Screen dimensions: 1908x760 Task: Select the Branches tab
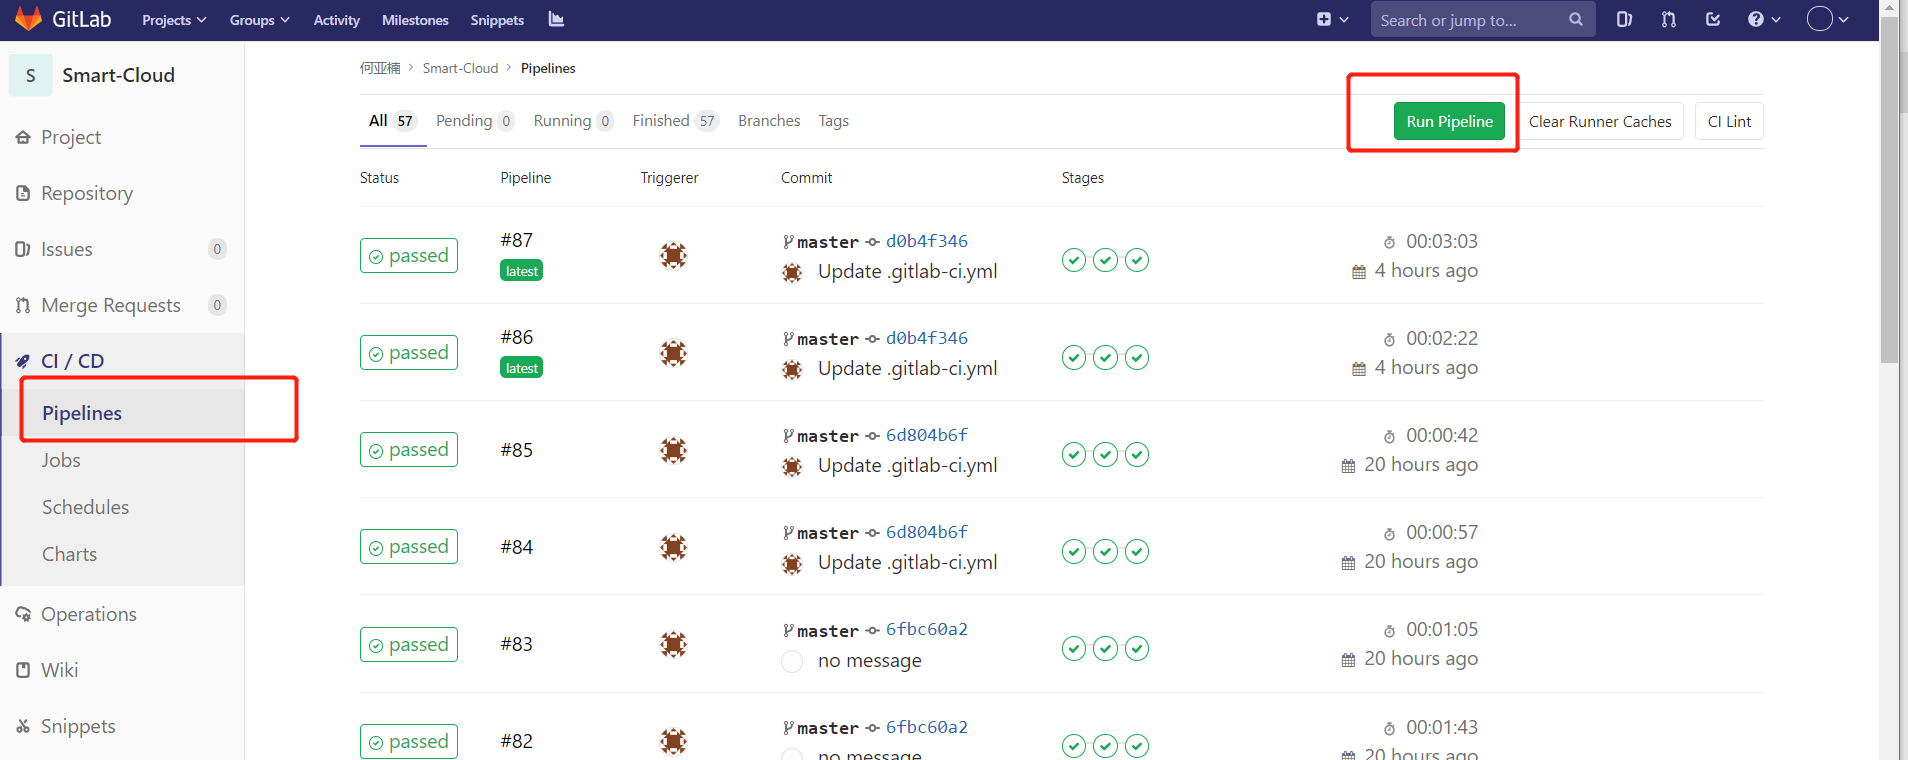(769, 121)
